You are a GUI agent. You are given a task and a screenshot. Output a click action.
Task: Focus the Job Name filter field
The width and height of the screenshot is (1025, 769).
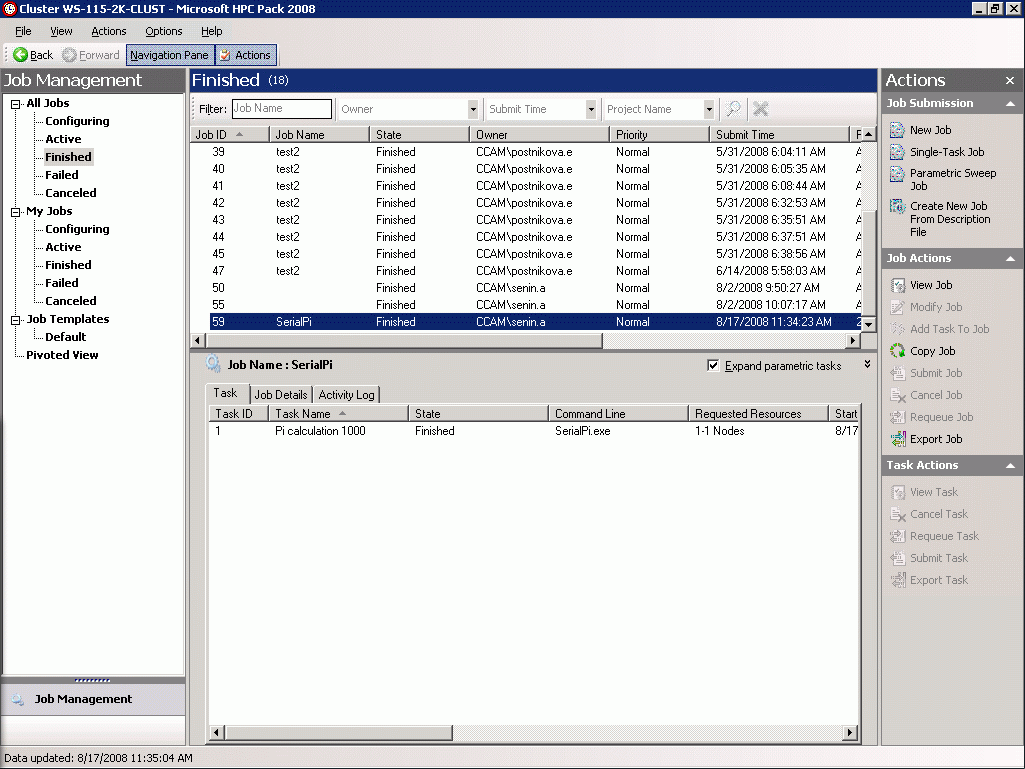[282, 109]
